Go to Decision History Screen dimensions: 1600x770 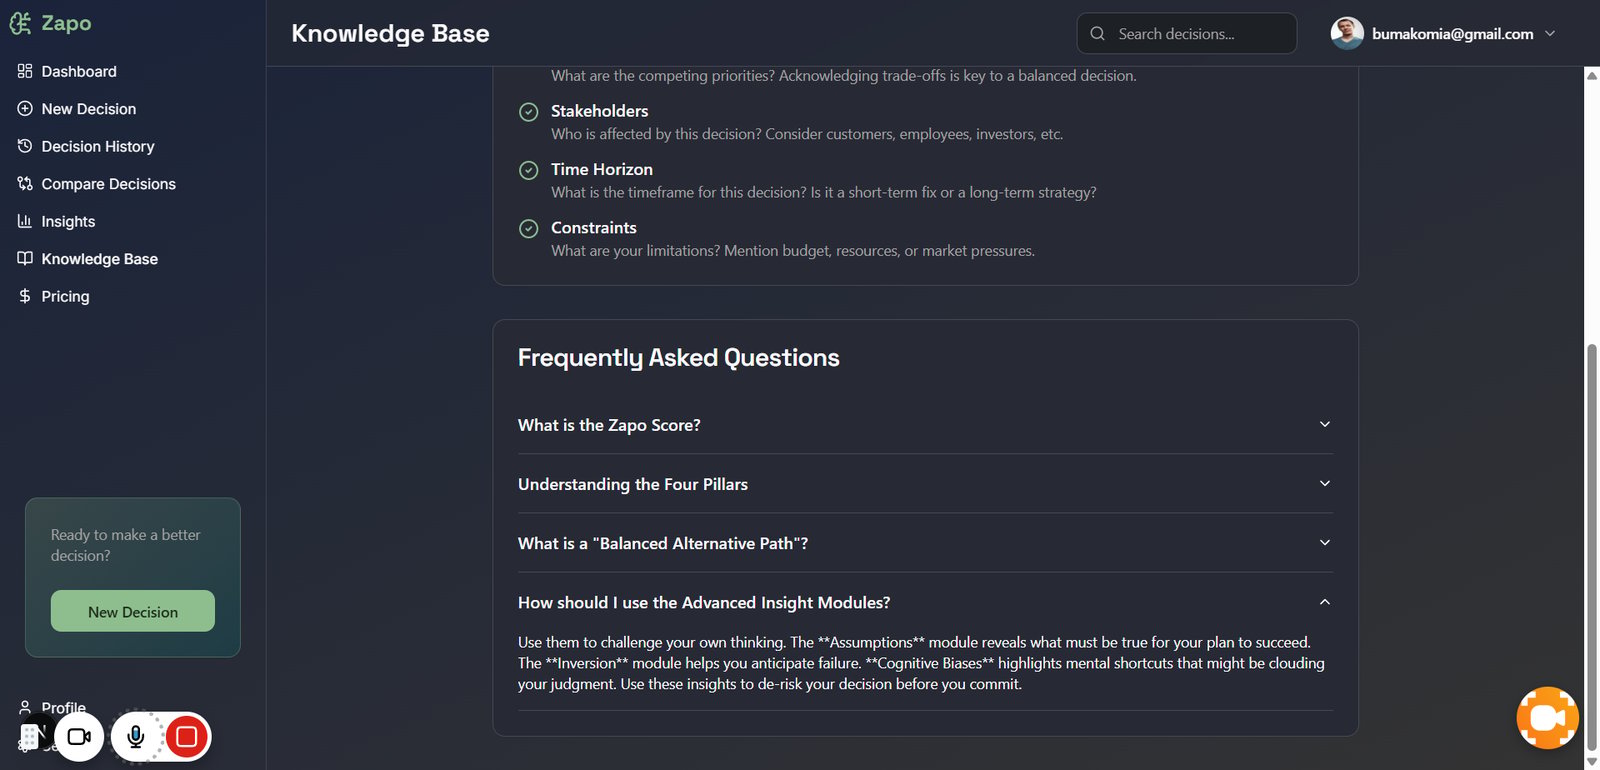pos(98,146)
